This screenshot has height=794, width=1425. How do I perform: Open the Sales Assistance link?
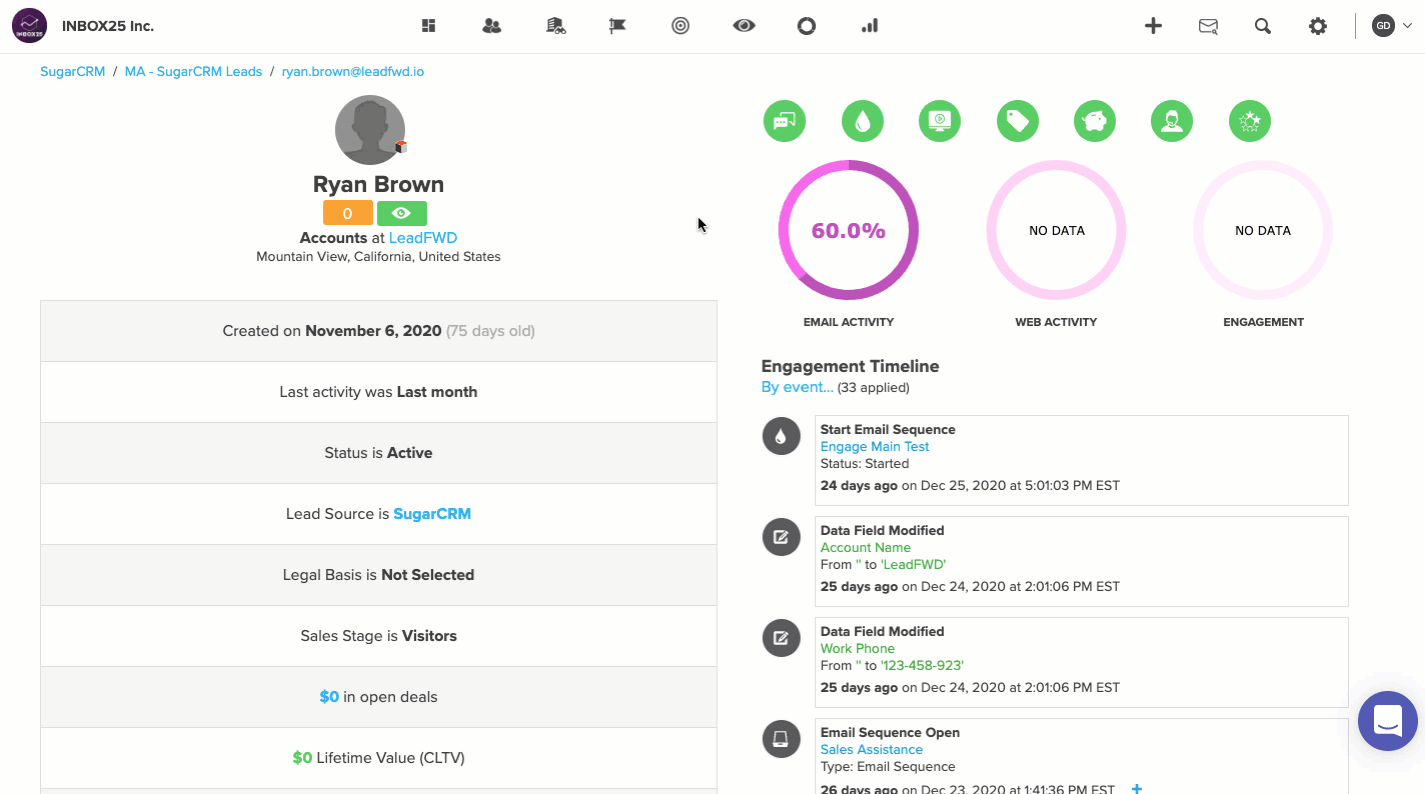[871, 749]
